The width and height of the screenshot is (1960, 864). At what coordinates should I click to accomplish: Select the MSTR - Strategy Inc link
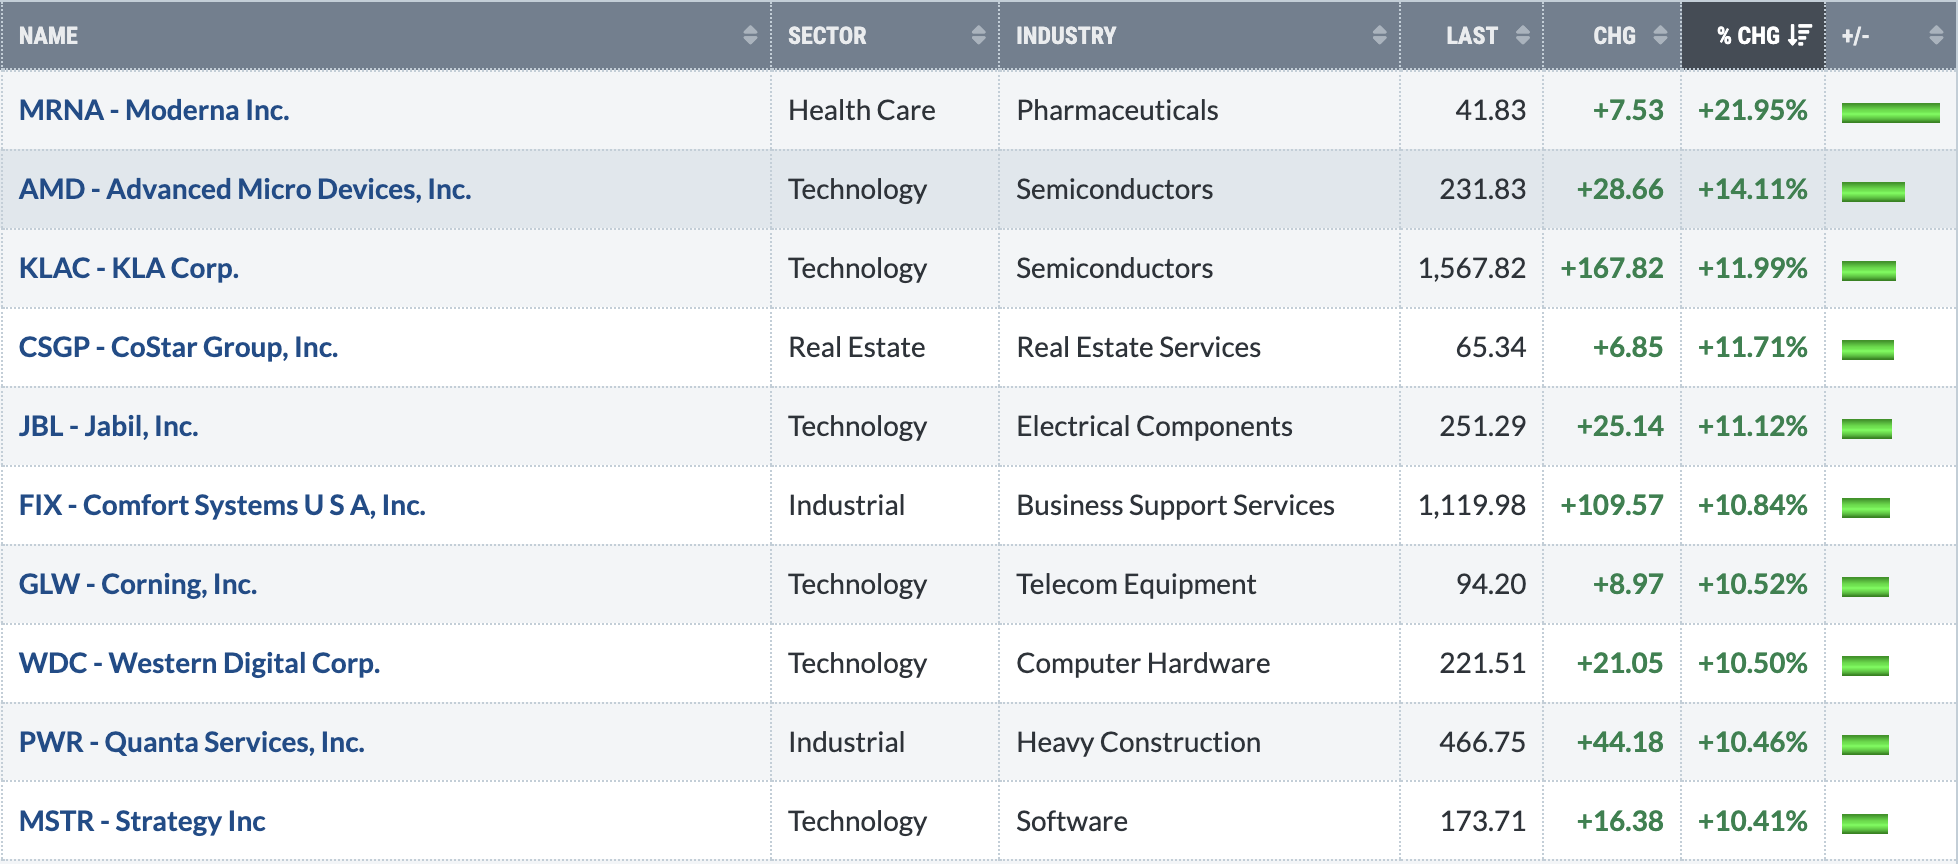point(142,821)
